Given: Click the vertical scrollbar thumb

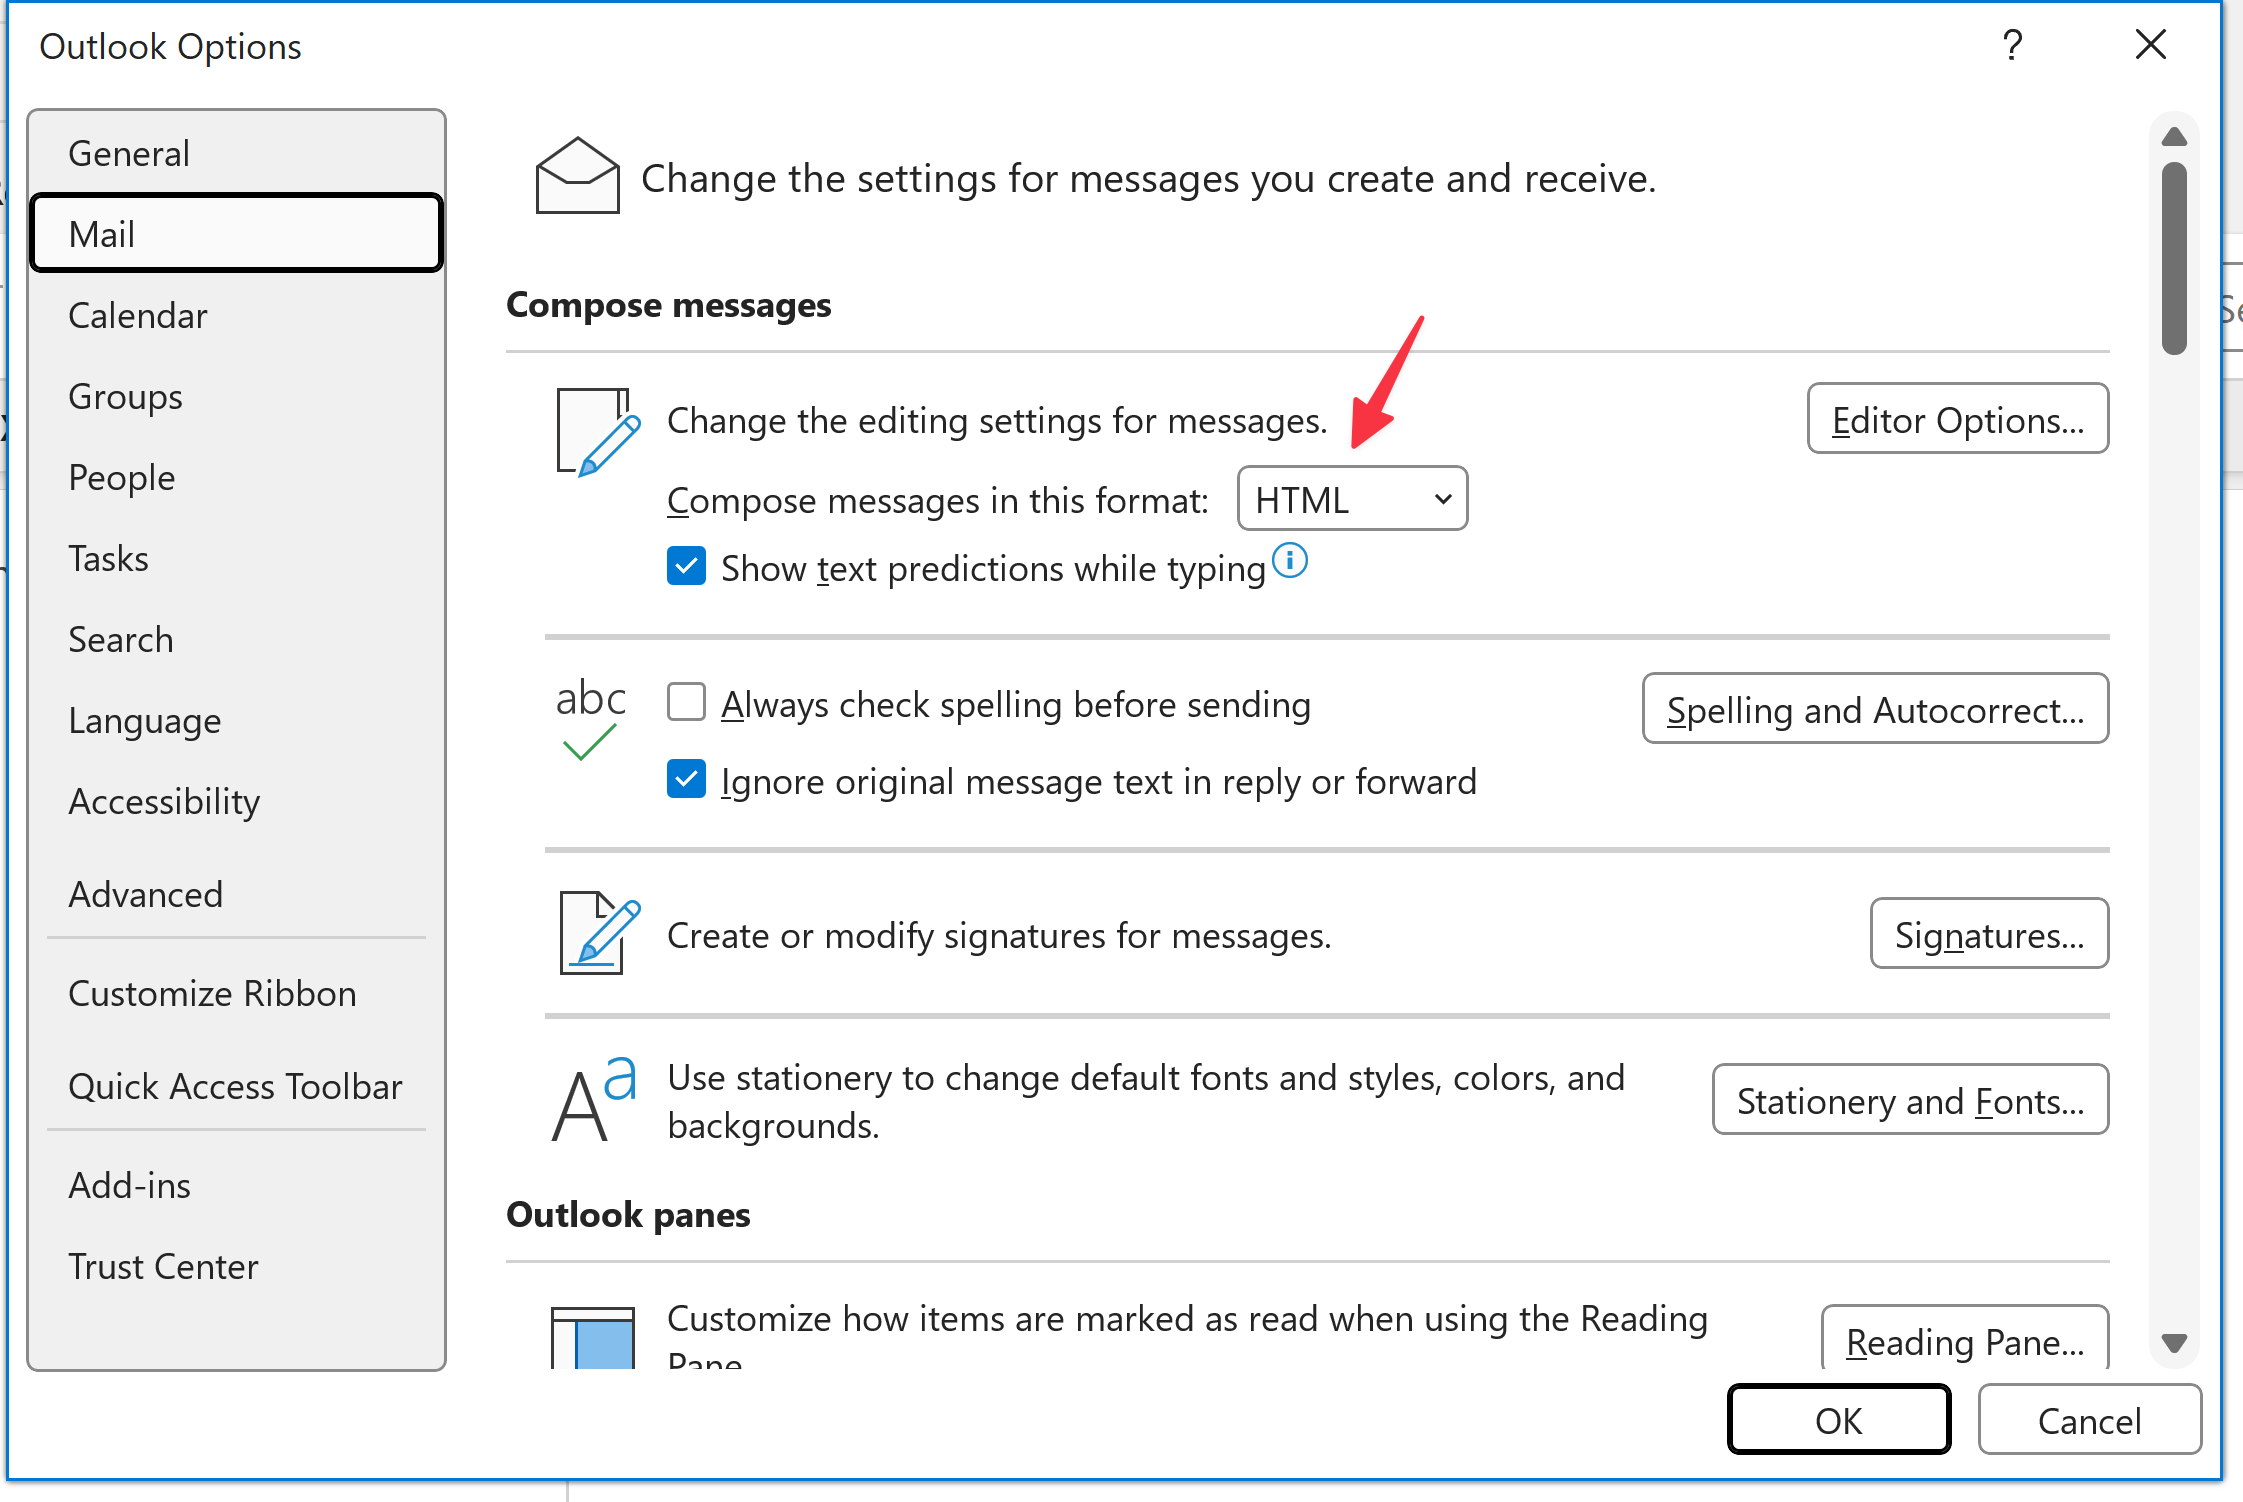Looking at the screenshot, I should pos(2174,258).
